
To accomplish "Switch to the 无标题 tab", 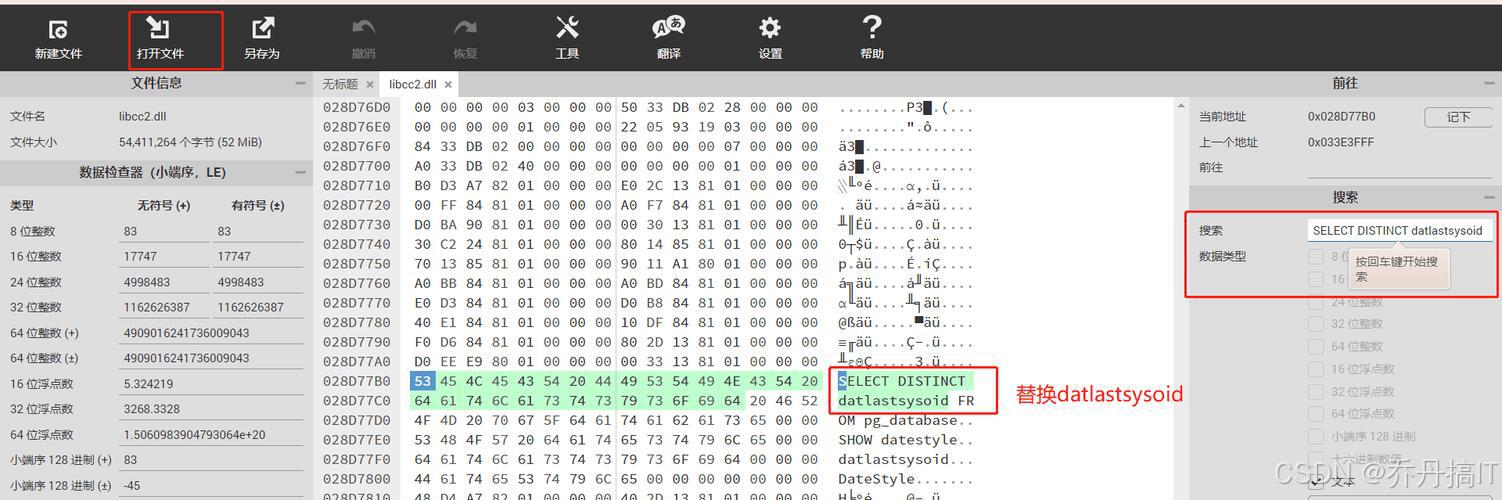I will click(x=340, y=85).
